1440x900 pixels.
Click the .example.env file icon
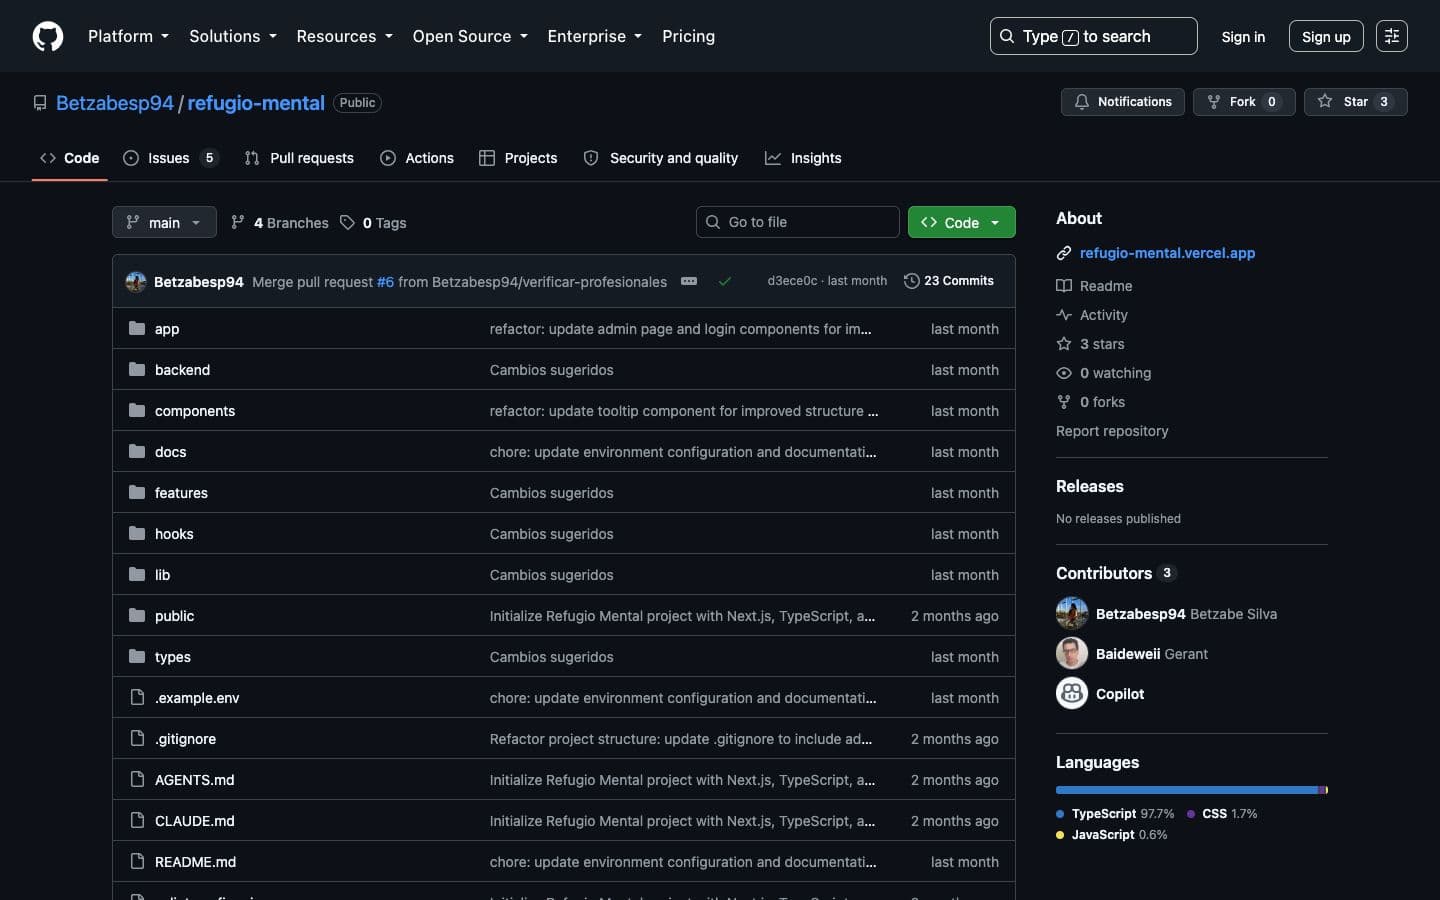pyautogui.click(x=137, y=697)
